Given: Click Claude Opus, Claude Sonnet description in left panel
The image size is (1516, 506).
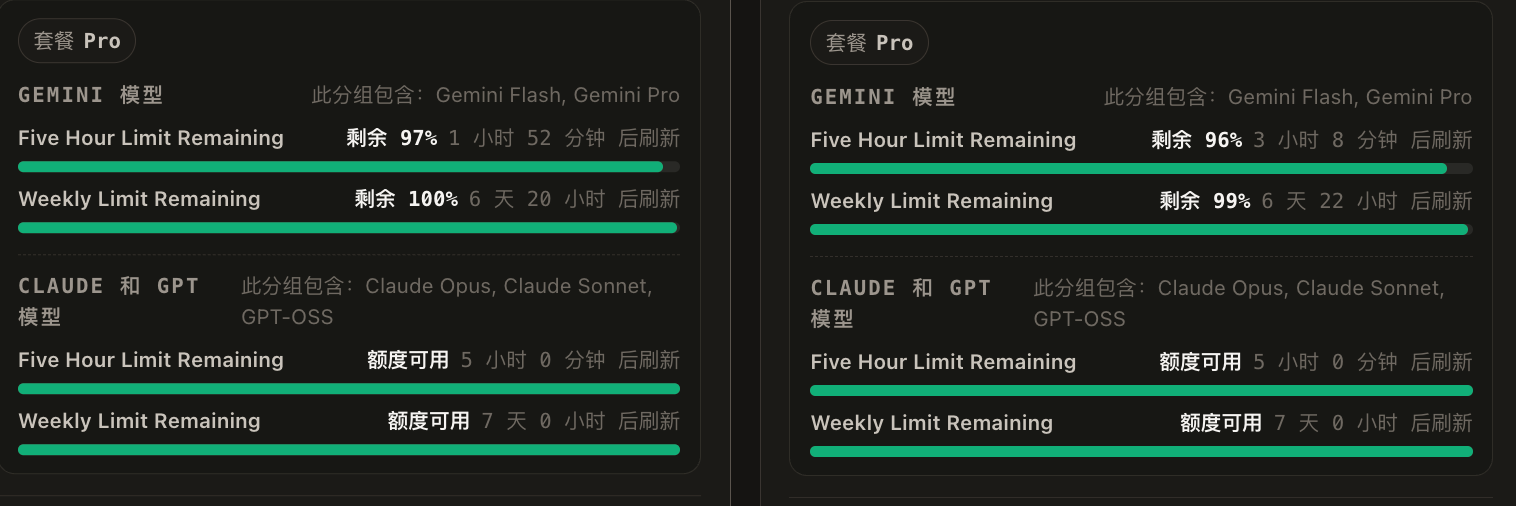Looking at the screenshot, I should [x=509, y=286].
